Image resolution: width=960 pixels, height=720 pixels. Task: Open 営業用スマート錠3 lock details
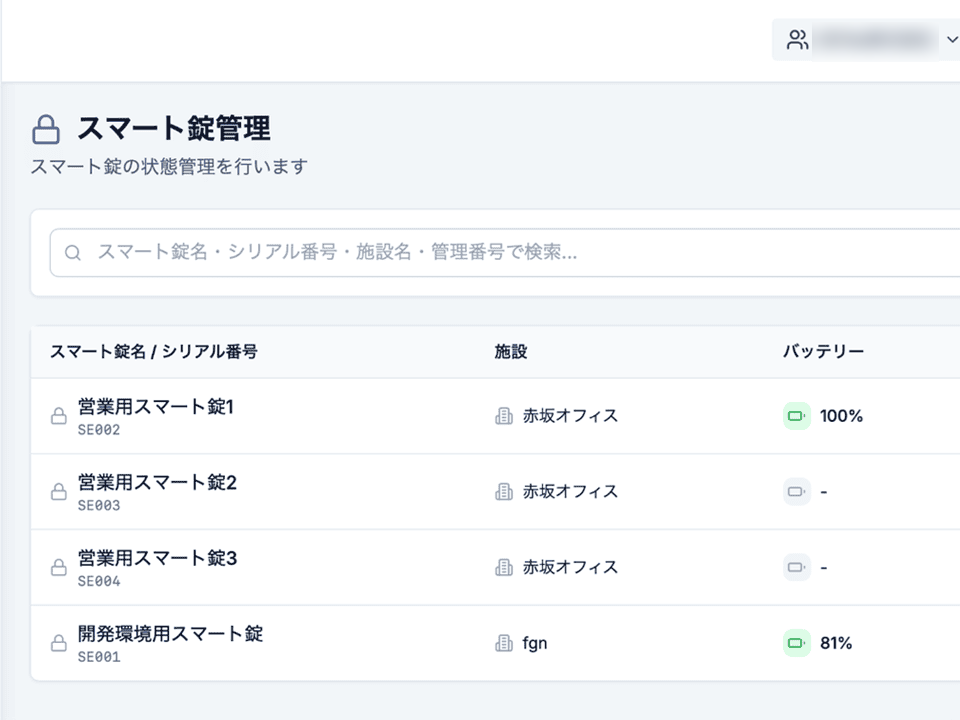(157, 558)
